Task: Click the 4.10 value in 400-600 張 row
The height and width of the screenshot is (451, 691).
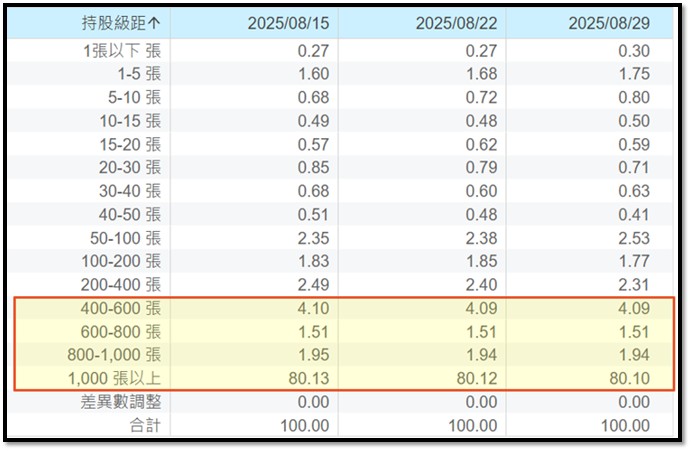Action: (313, 308)
